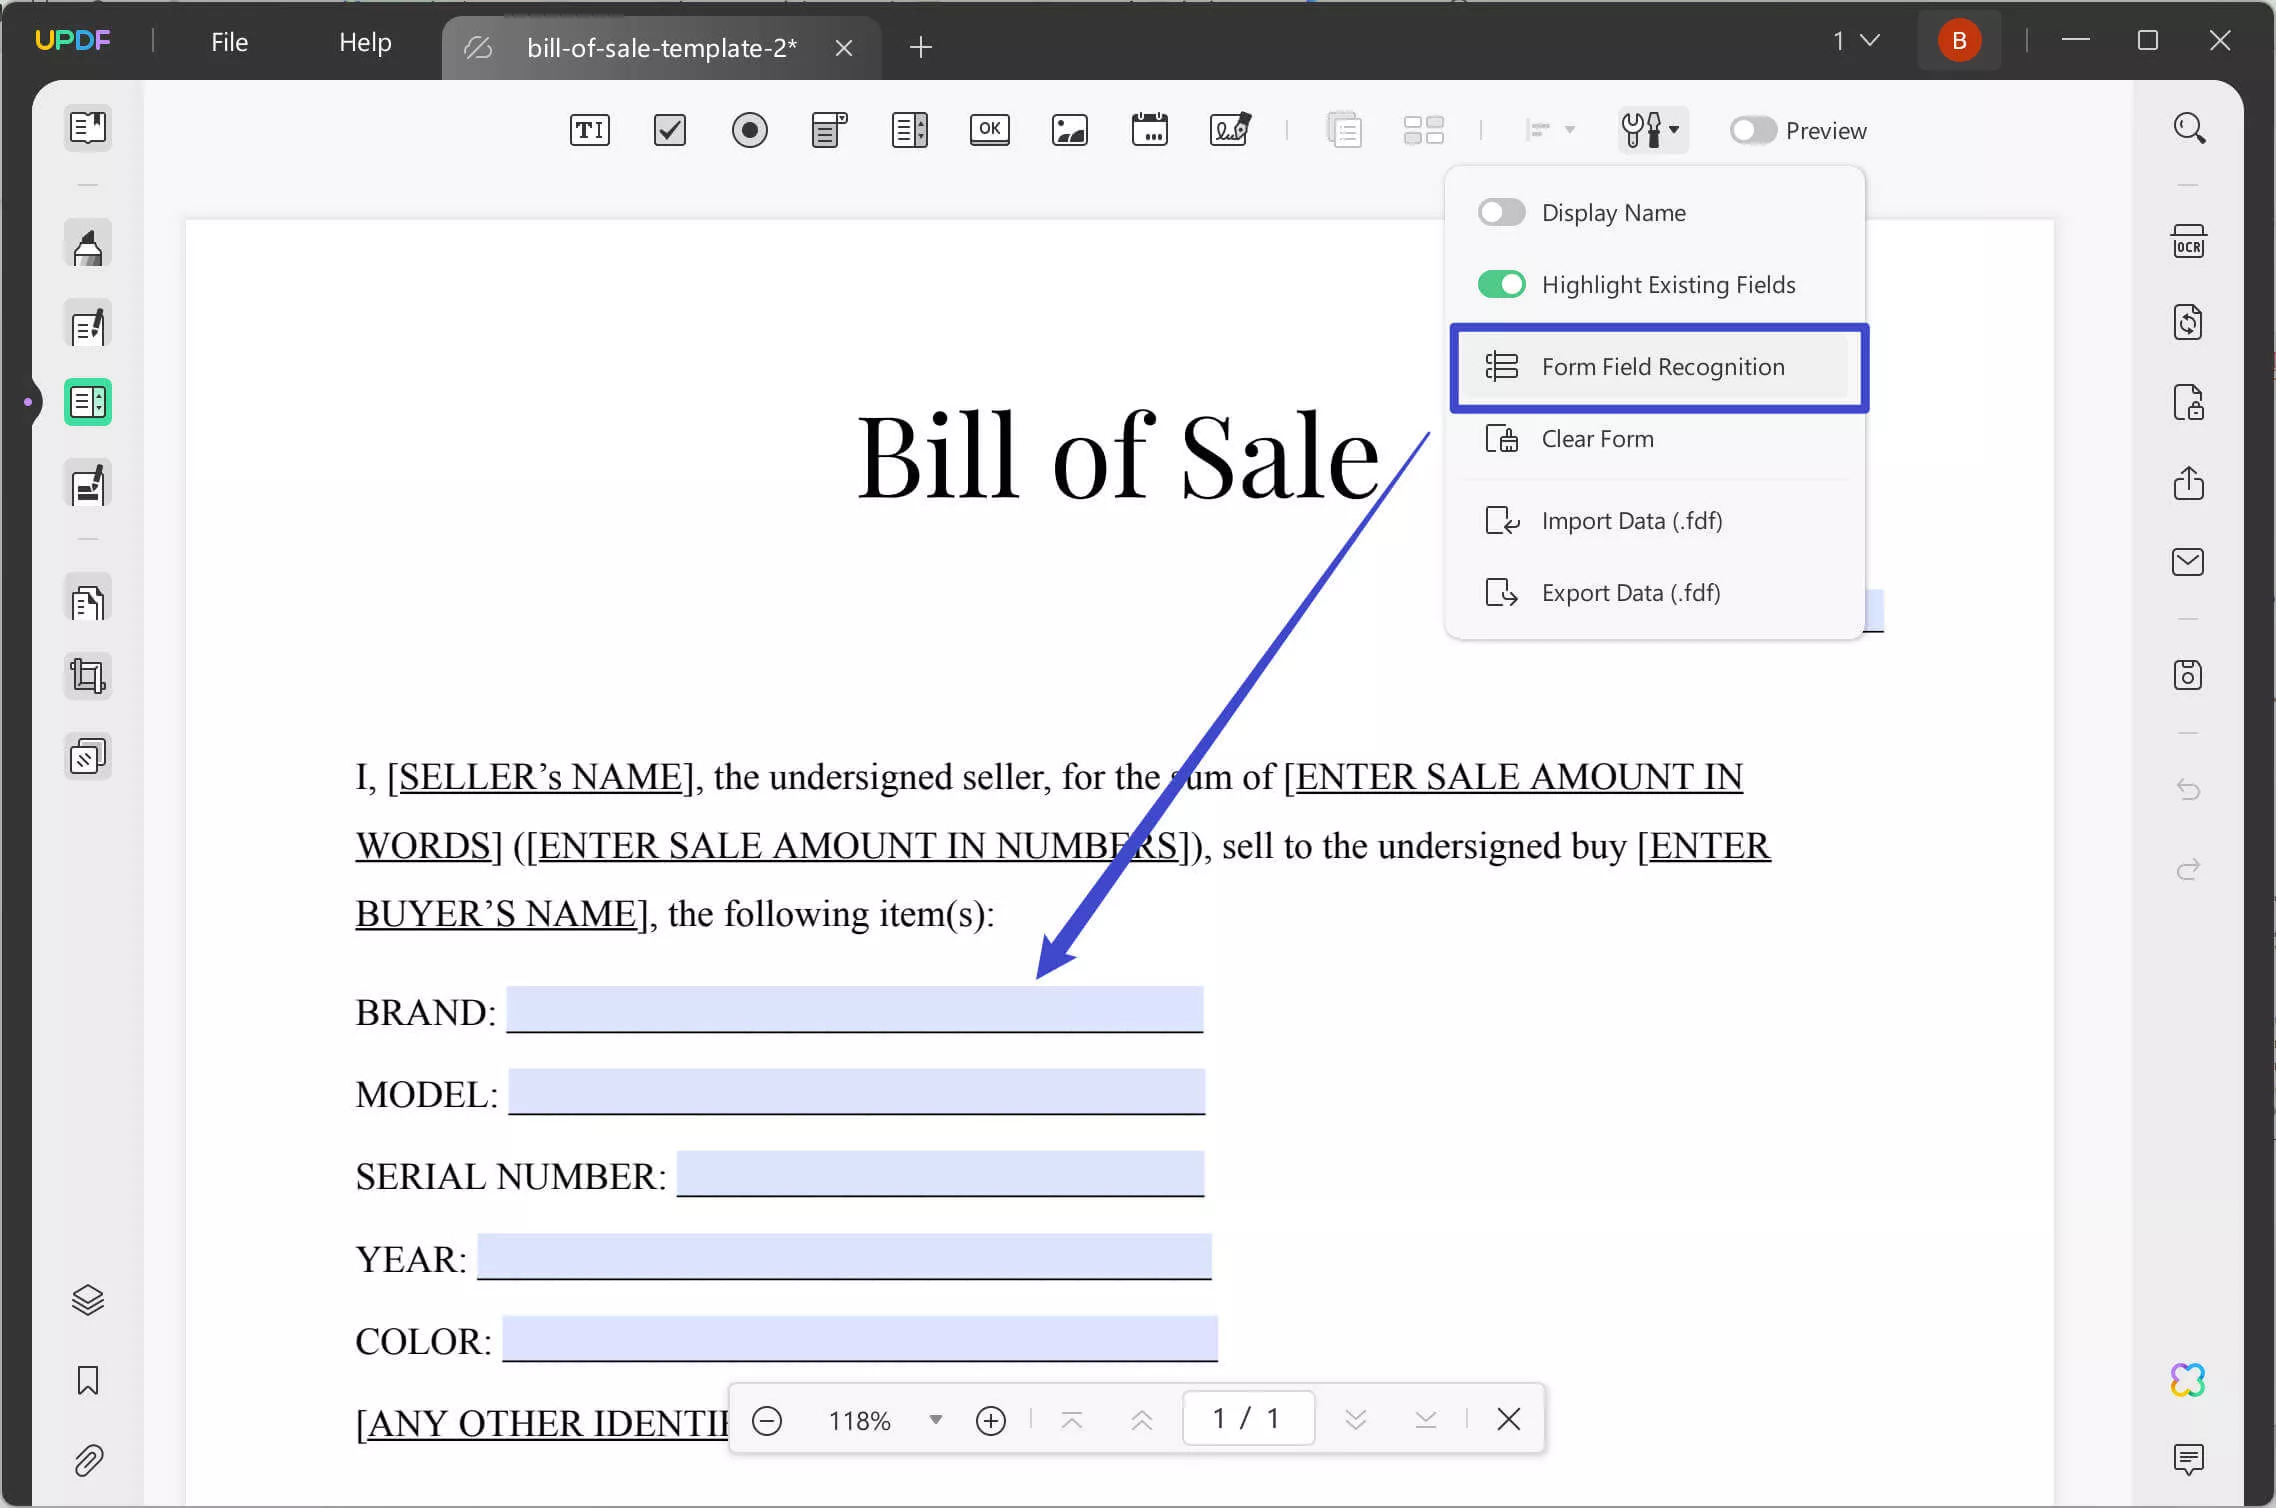Toggle Highlight Existing Fields on/off
The width and height of the screenshot is (2276, 1508).
point(1501,283)
